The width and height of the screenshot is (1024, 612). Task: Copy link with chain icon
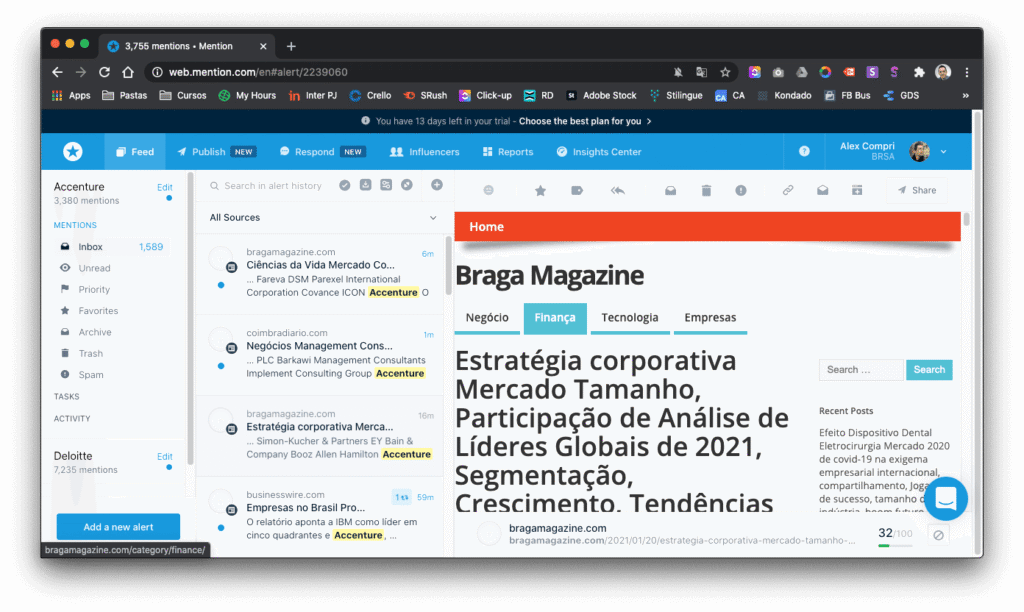[x=788, y=190]
